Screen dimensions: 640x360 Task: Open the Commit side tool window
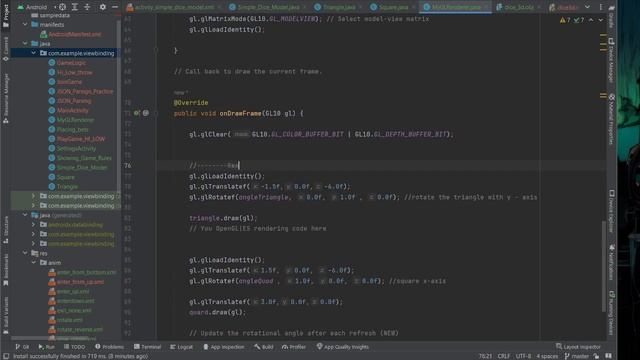[x=6, y=49]
